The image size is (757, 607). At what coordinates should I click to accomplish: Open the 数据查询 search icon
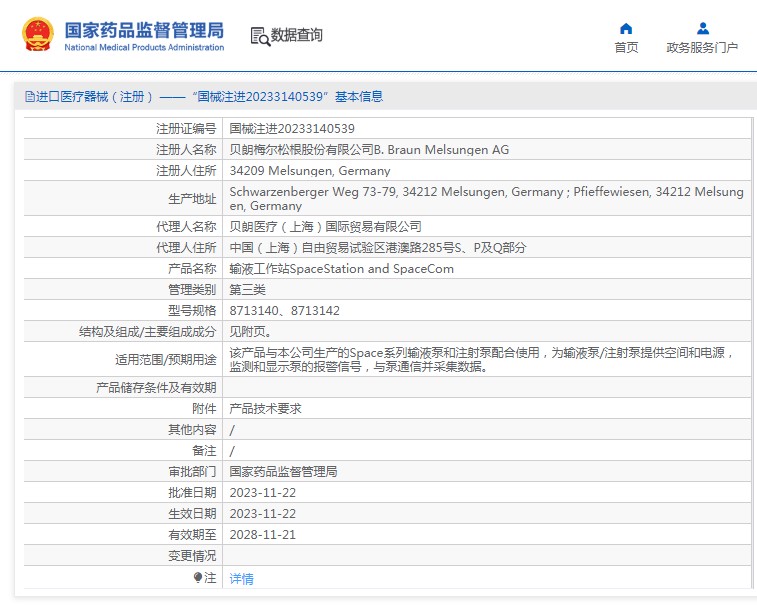coord(260,36)
